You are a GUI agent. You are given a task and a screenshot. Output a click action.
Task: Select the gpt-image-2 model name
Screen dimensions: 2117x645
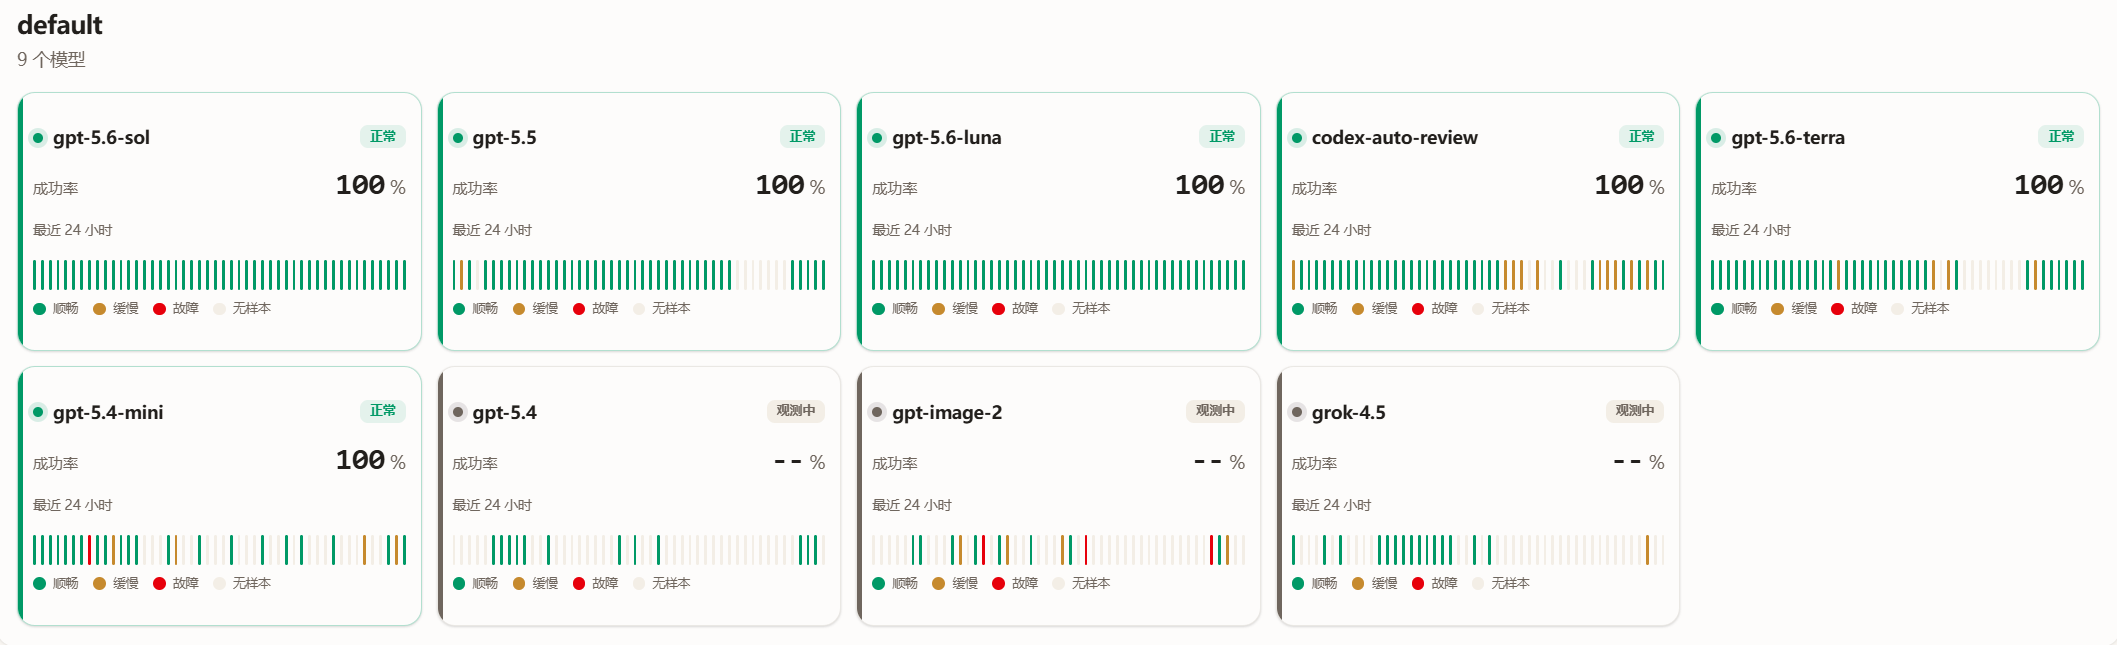point(947,413)
